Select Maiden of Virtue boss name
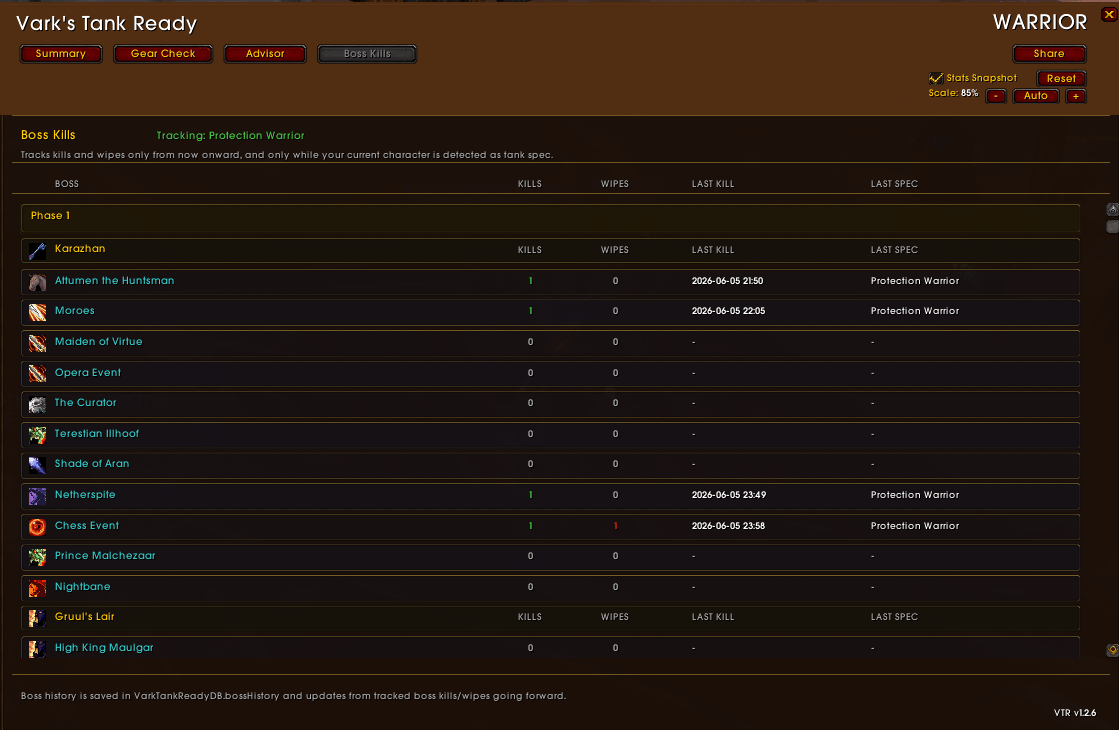This screenshot has width=1119, height=730. point(98,342)
